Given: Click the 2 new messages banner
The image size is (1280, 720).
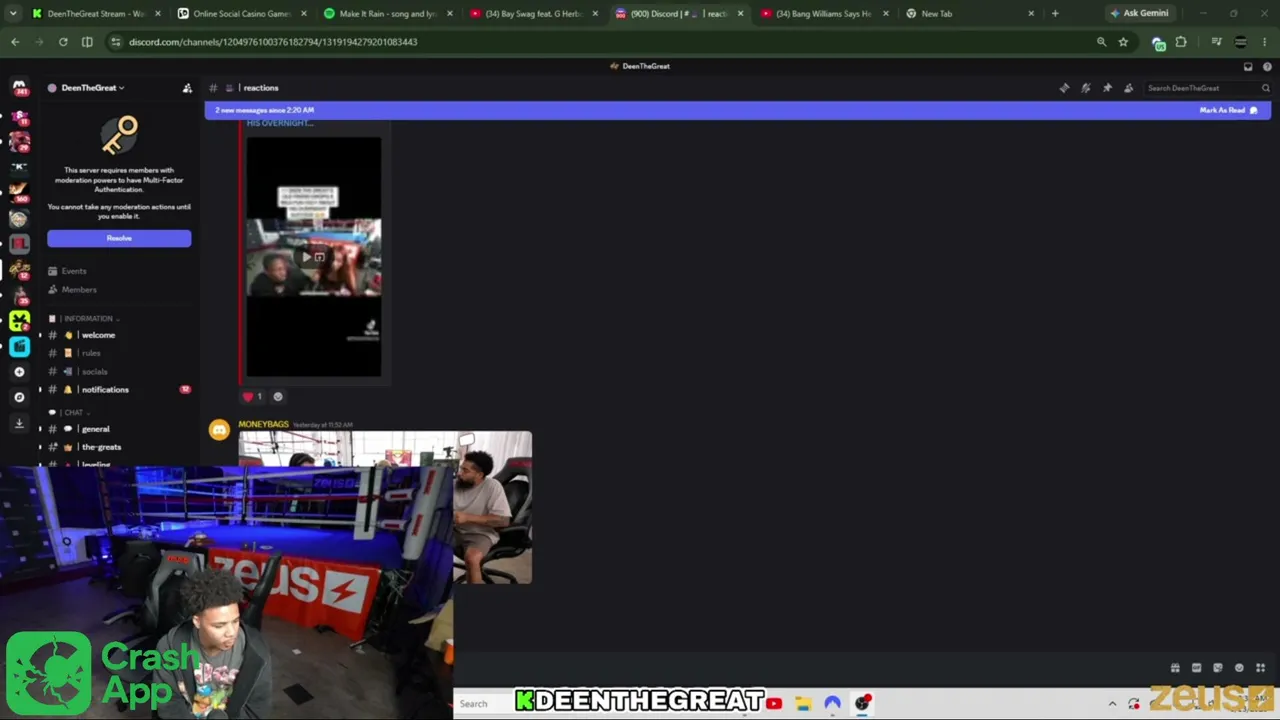Looking at the screenshot, I should pos(738,110).
